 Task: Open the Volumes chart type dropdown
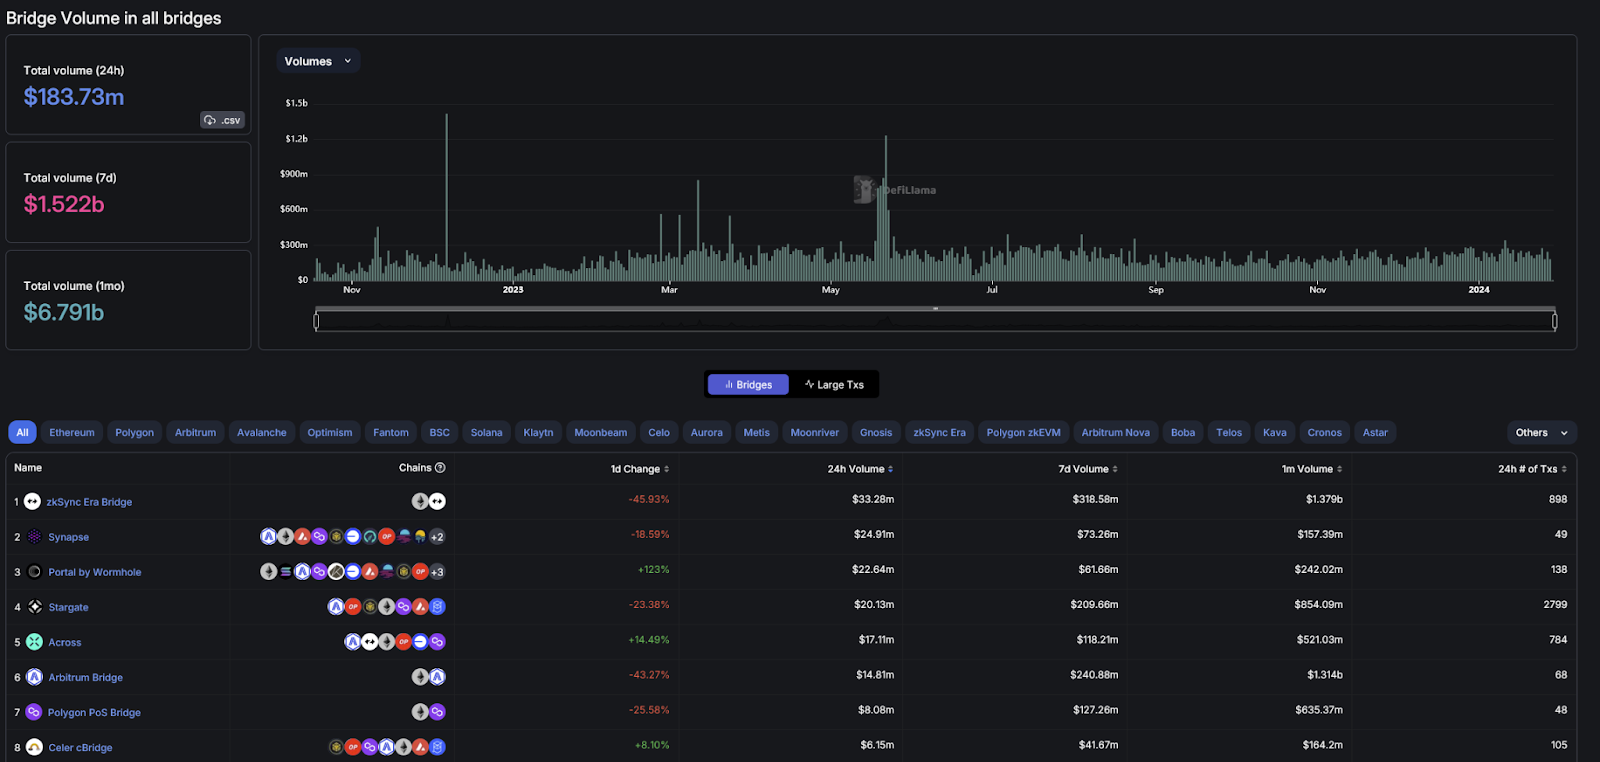tap(318, 61)
